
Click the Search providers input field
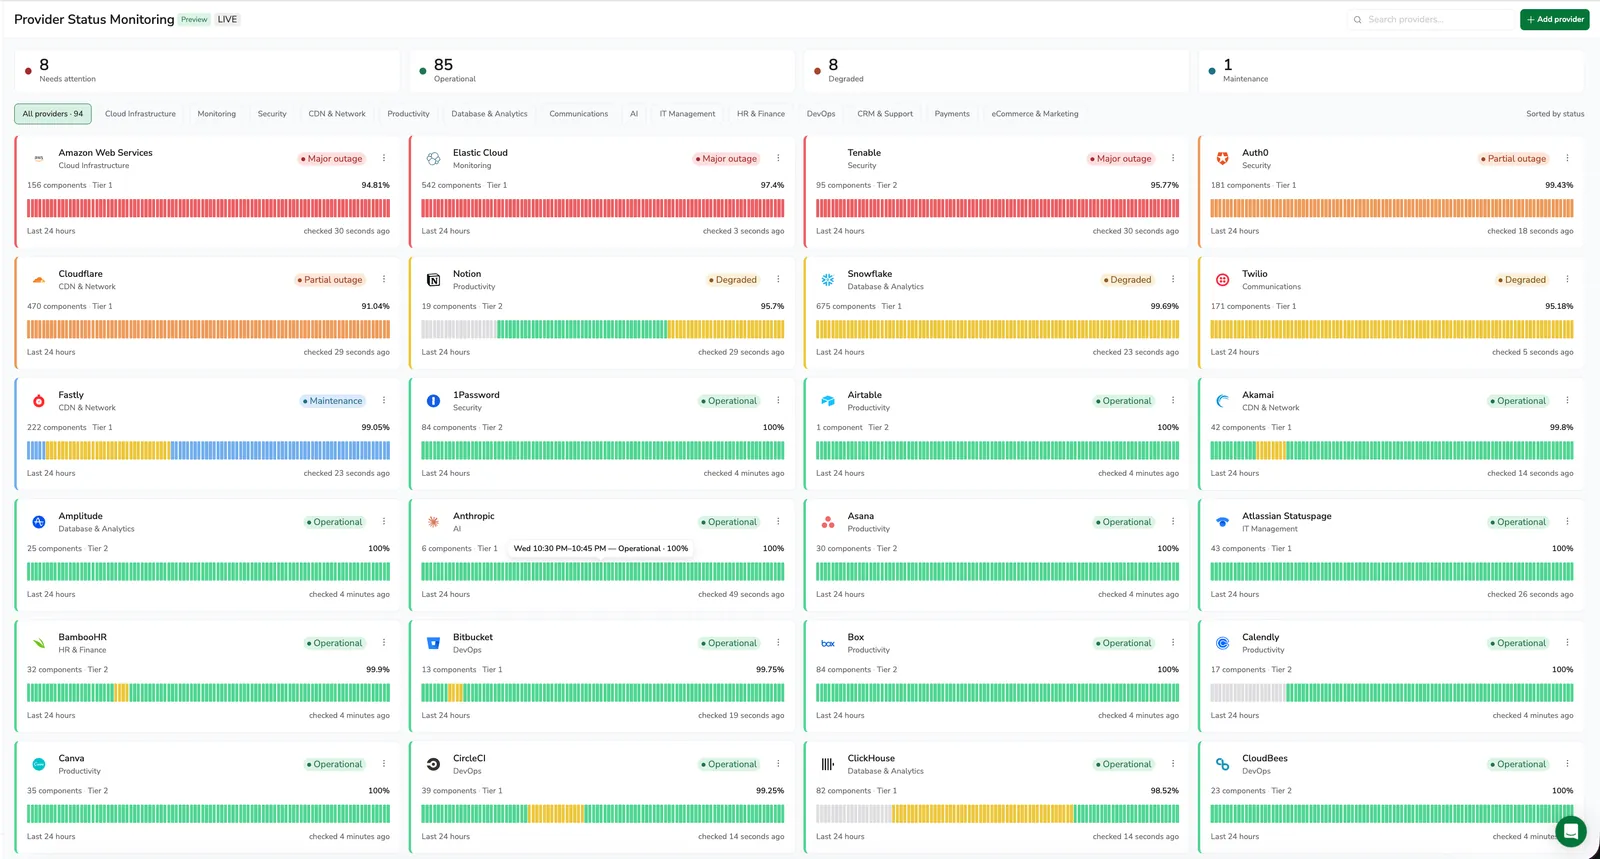coord(1432,19)
